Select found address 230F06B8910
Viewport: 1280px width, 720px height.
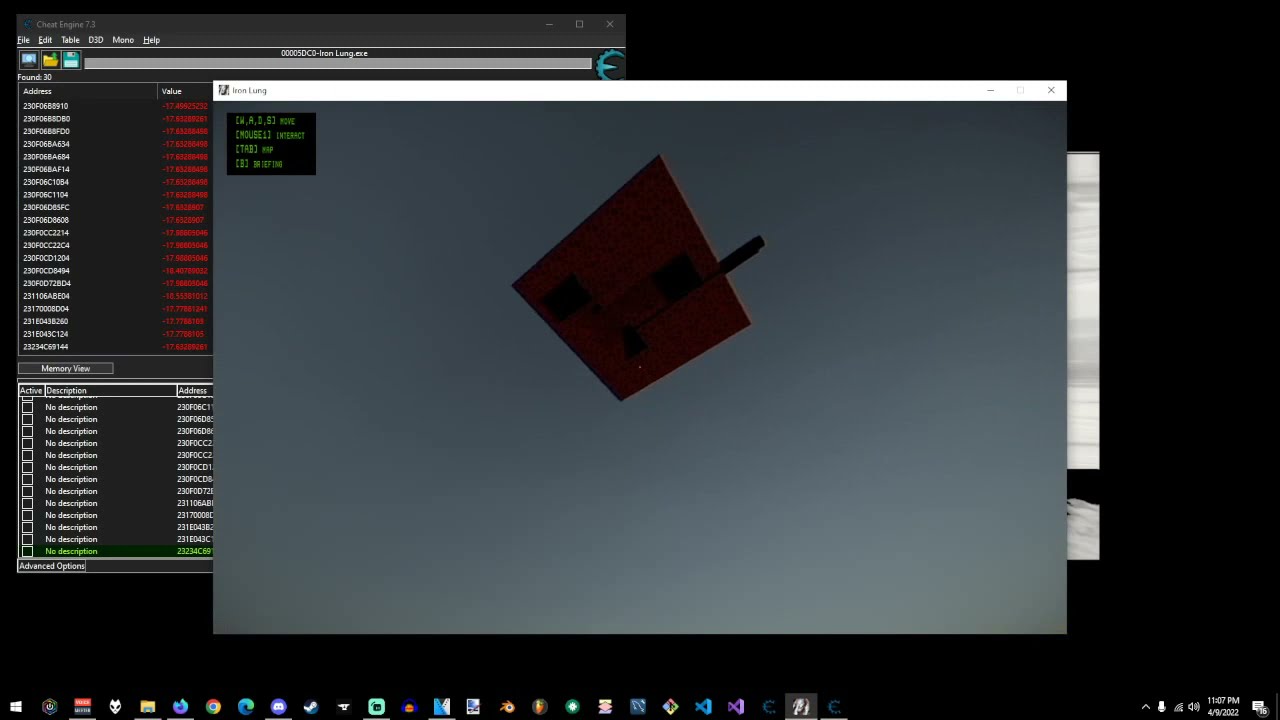46,106
